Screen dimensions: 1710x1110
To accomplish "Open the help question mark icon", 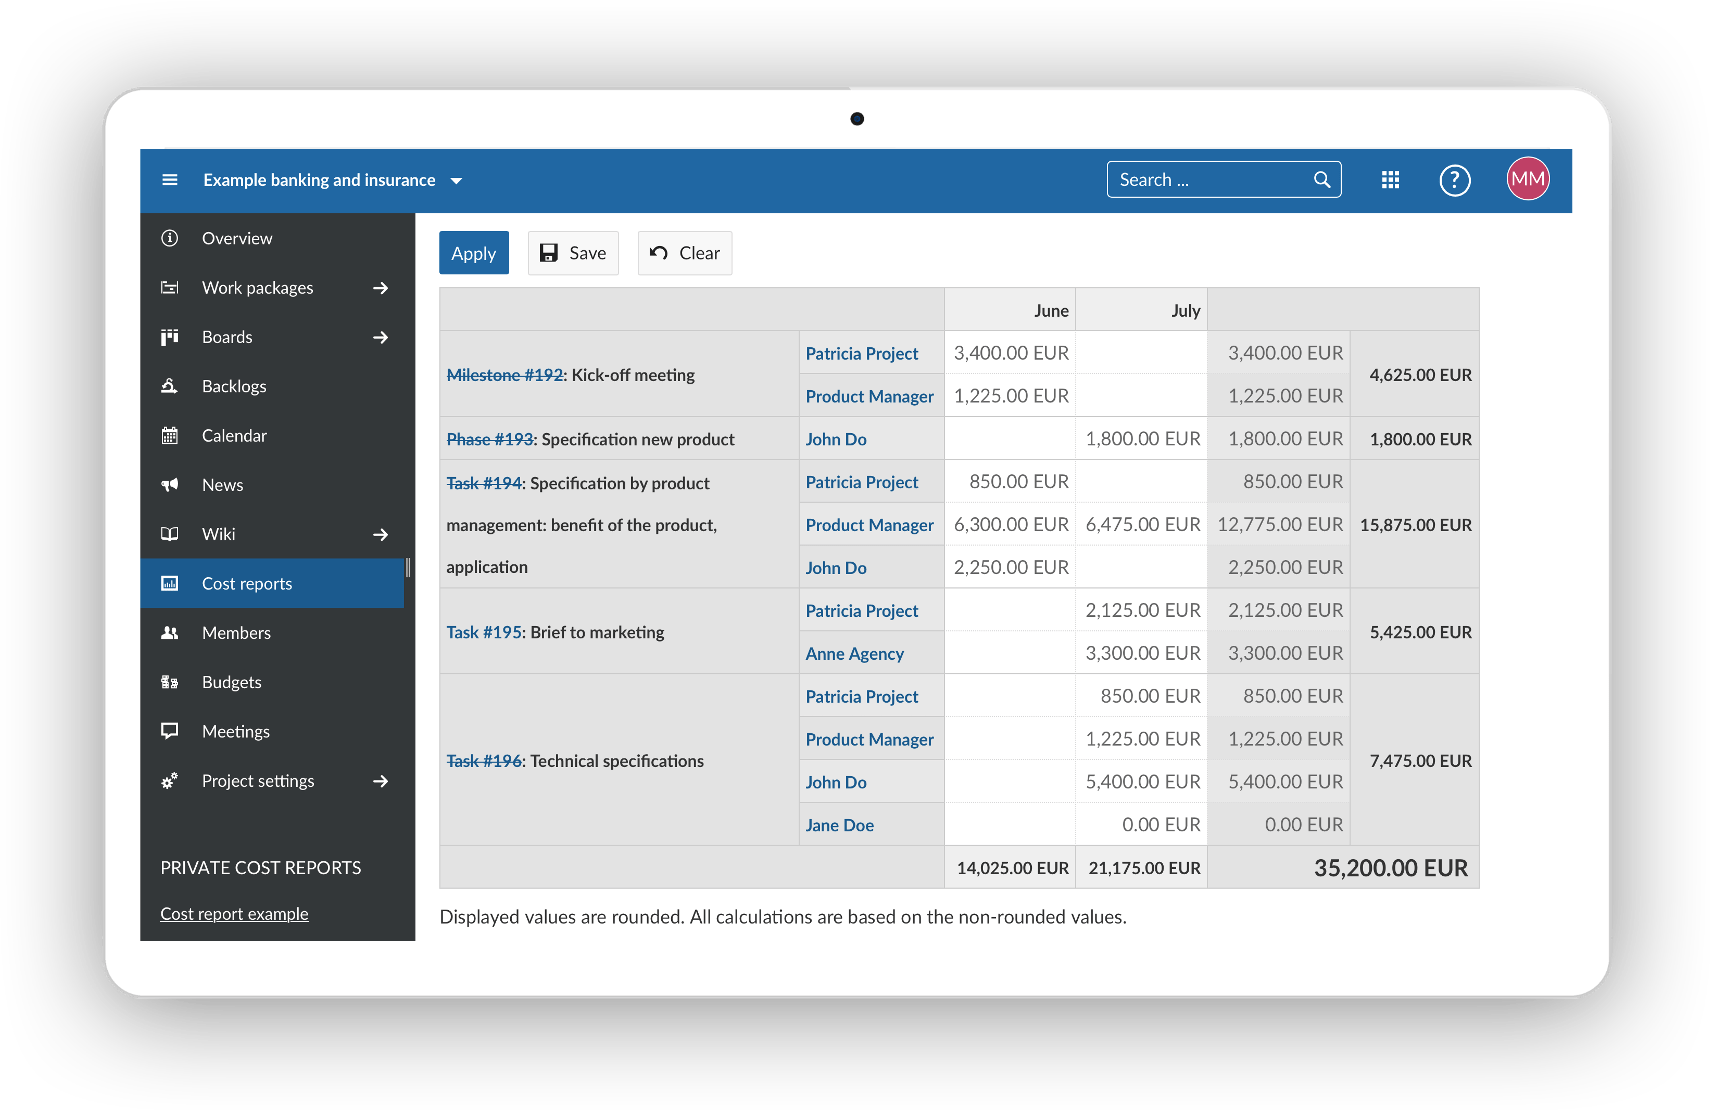I will click(1454, 180).
